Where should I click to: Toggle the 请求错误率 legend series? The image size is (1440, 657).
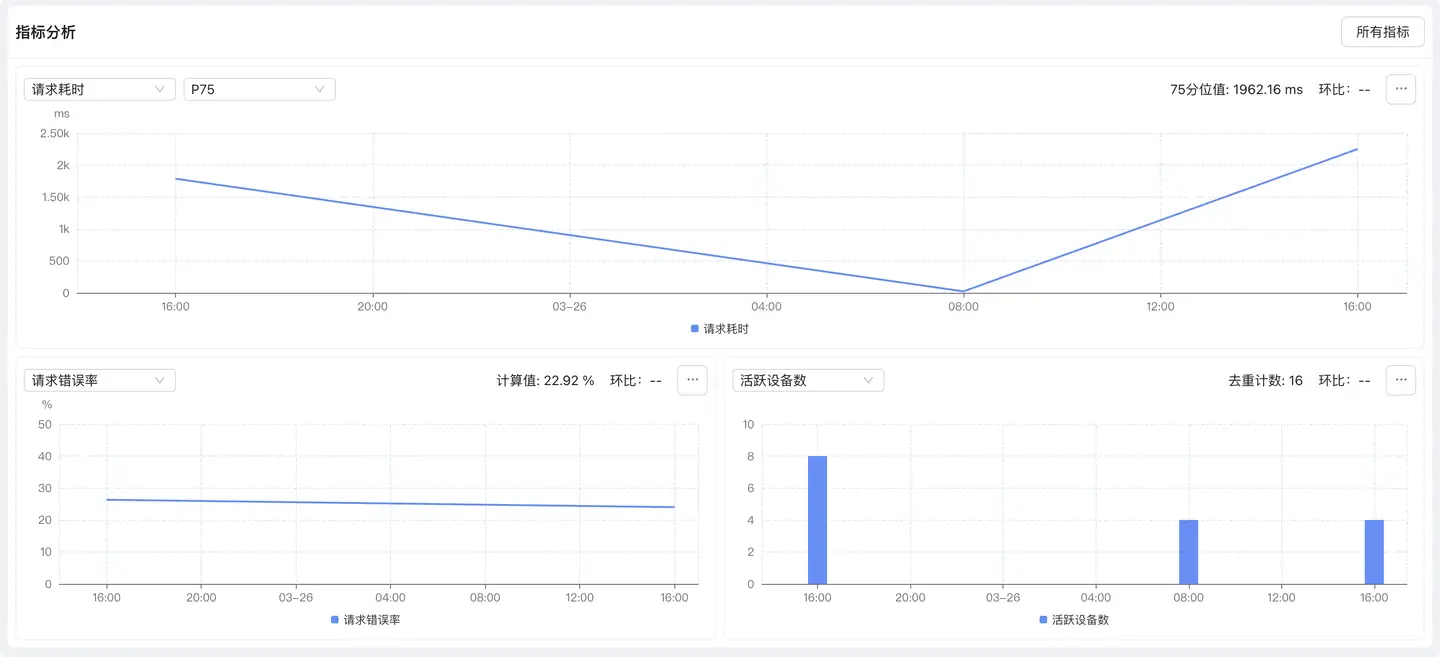tap(371, 619)
